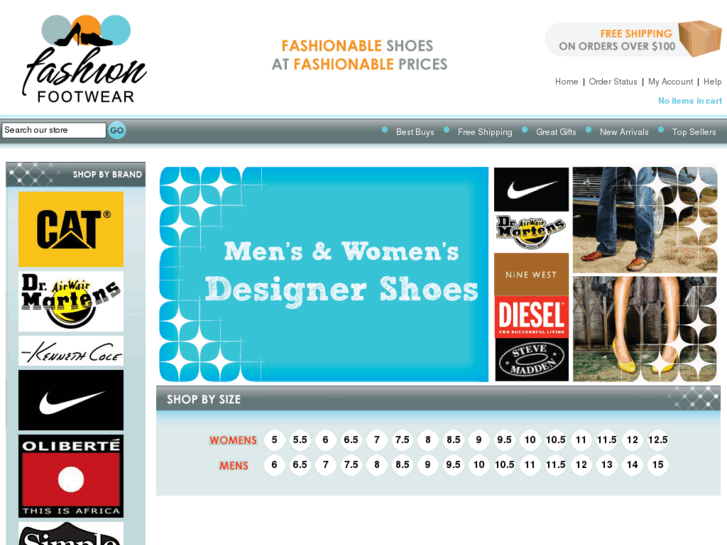The width and height of the screenshot is (727, 545).
Task: Pick Womens size 12.5
Action: [x=658, y=440]
